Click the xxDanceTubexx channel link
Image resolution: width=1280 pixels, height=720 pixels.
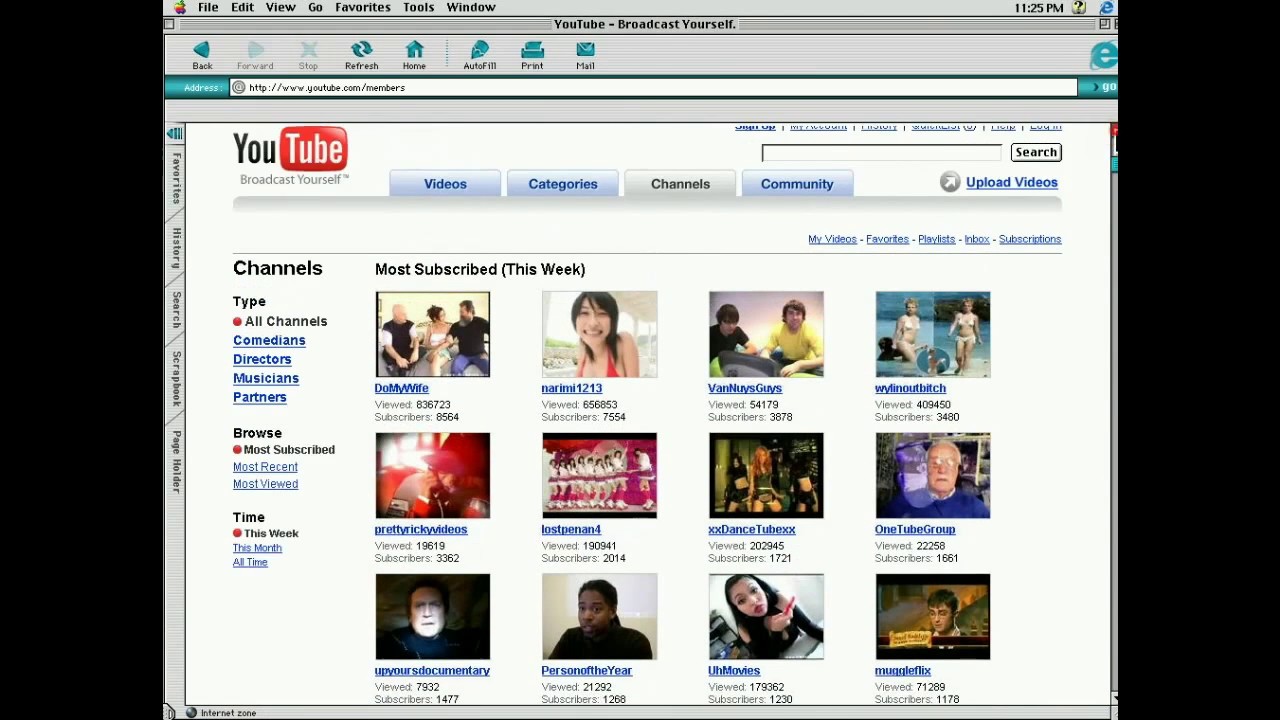752,529
